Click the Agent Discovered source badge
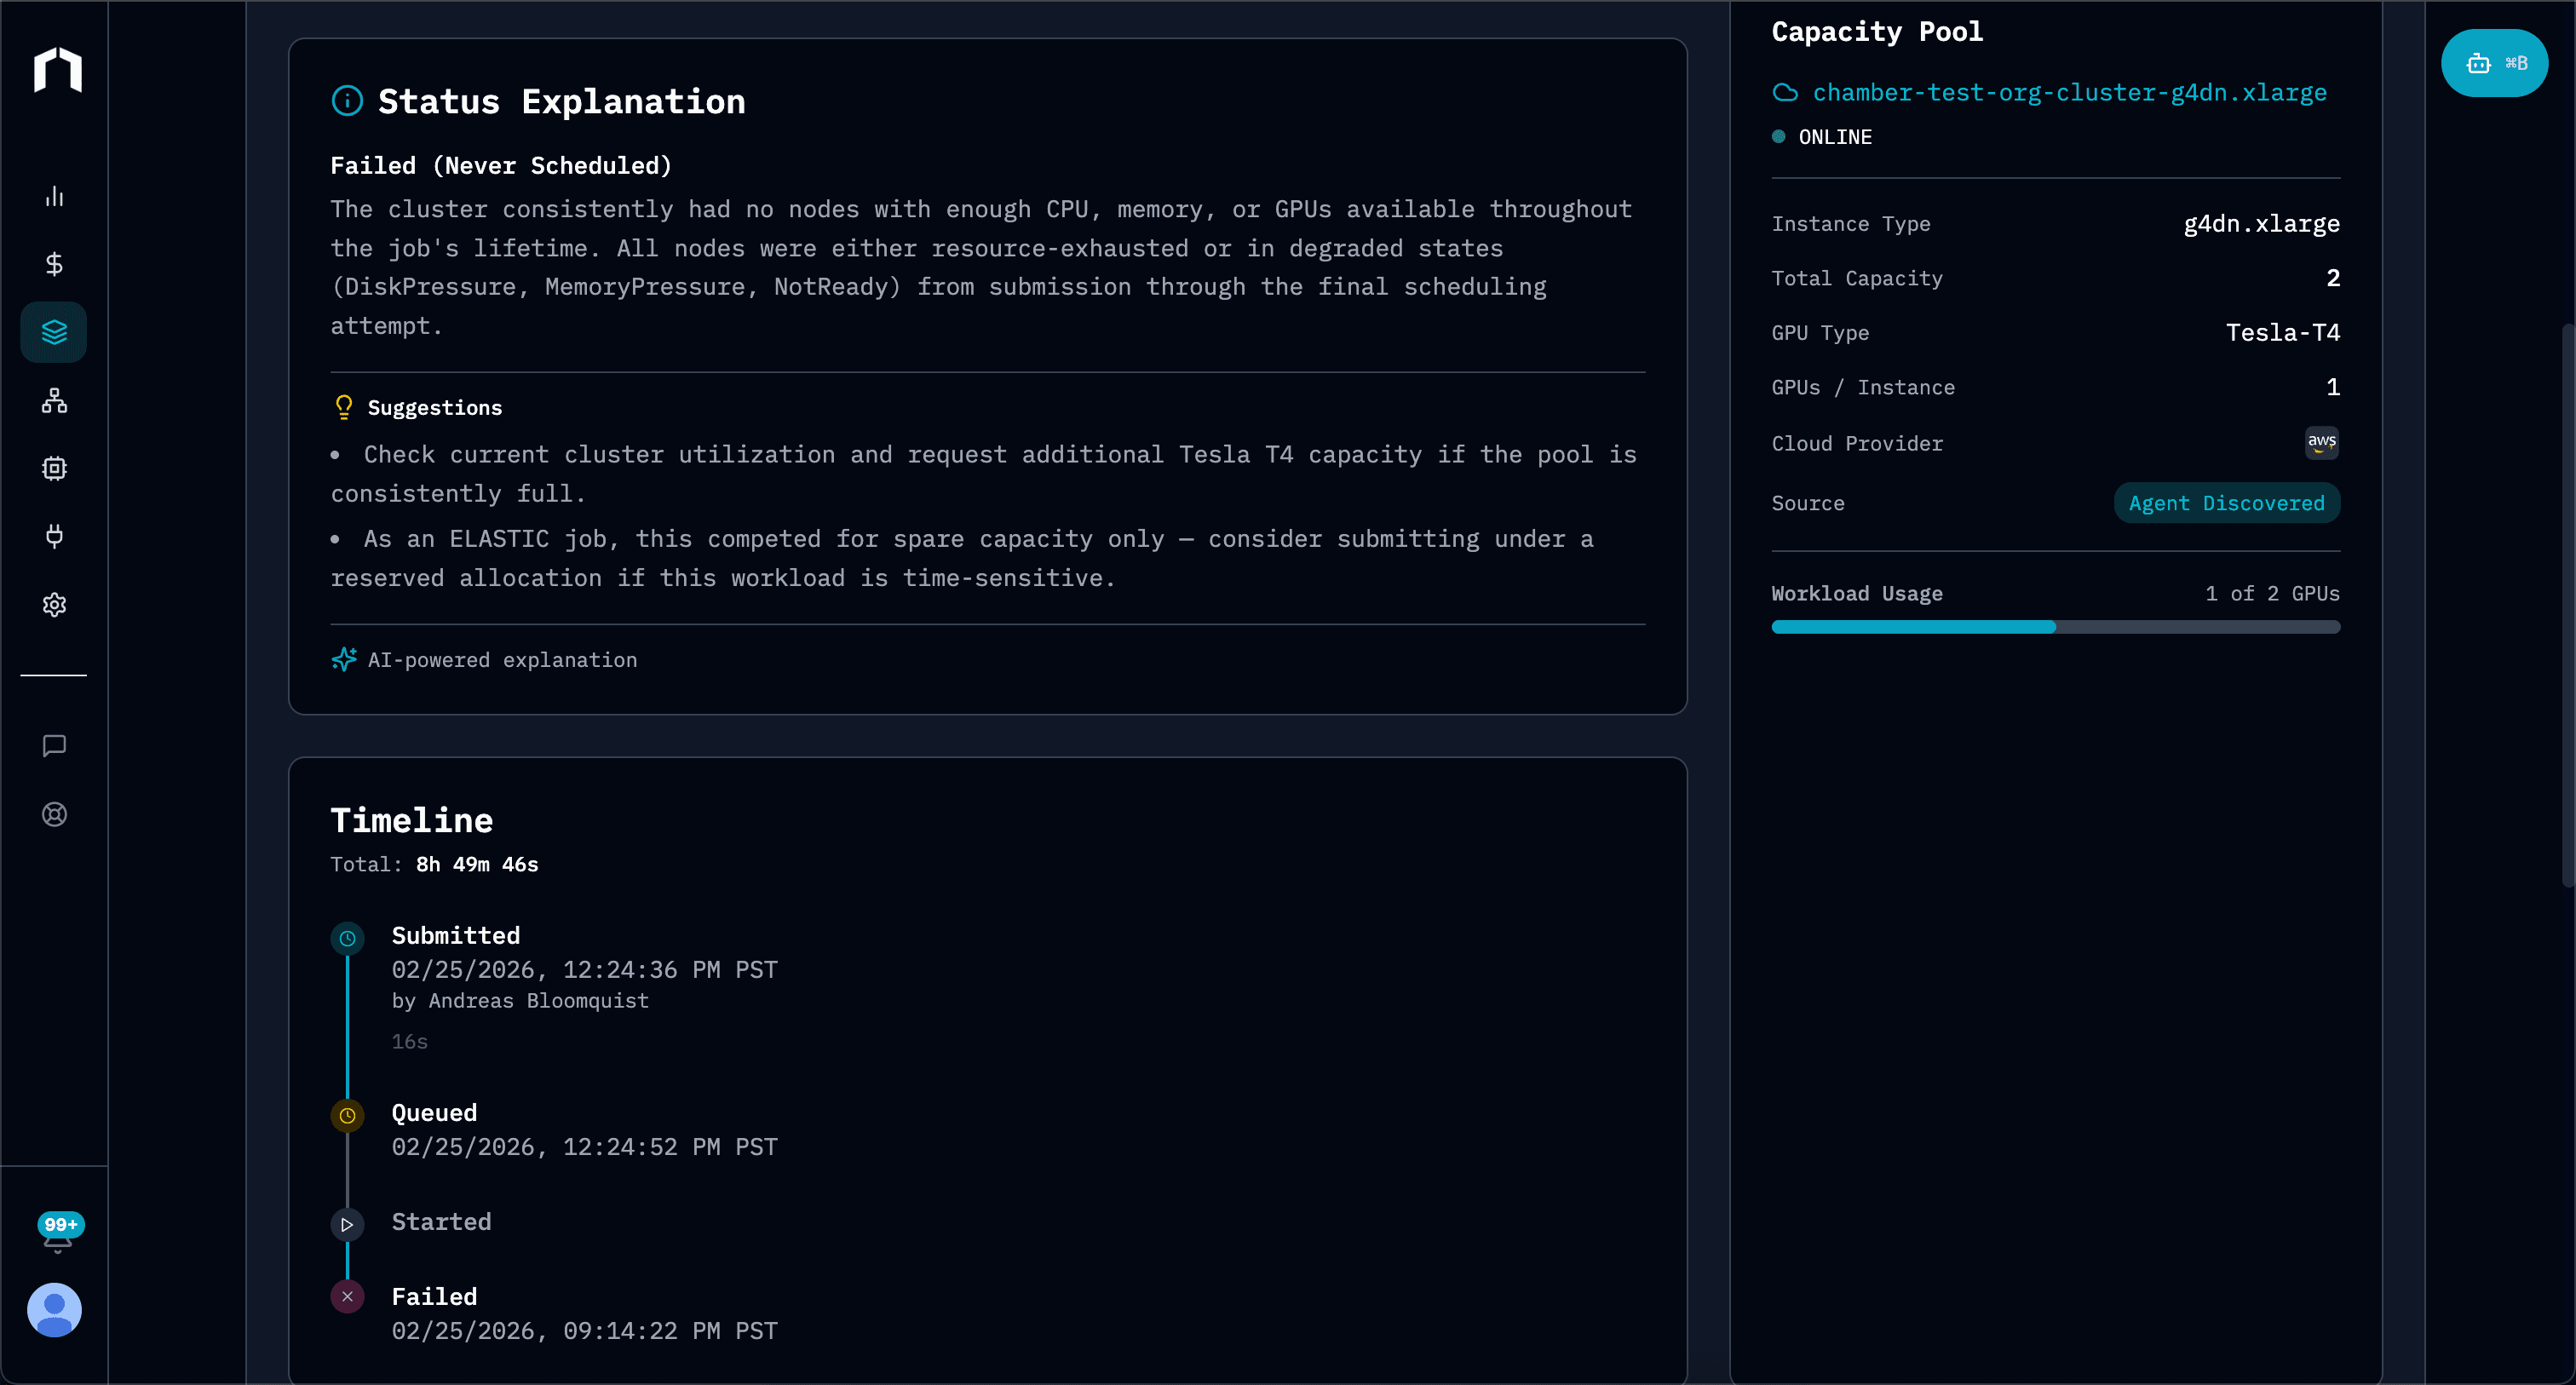2576x1385 pixels. pos(2226,503)
